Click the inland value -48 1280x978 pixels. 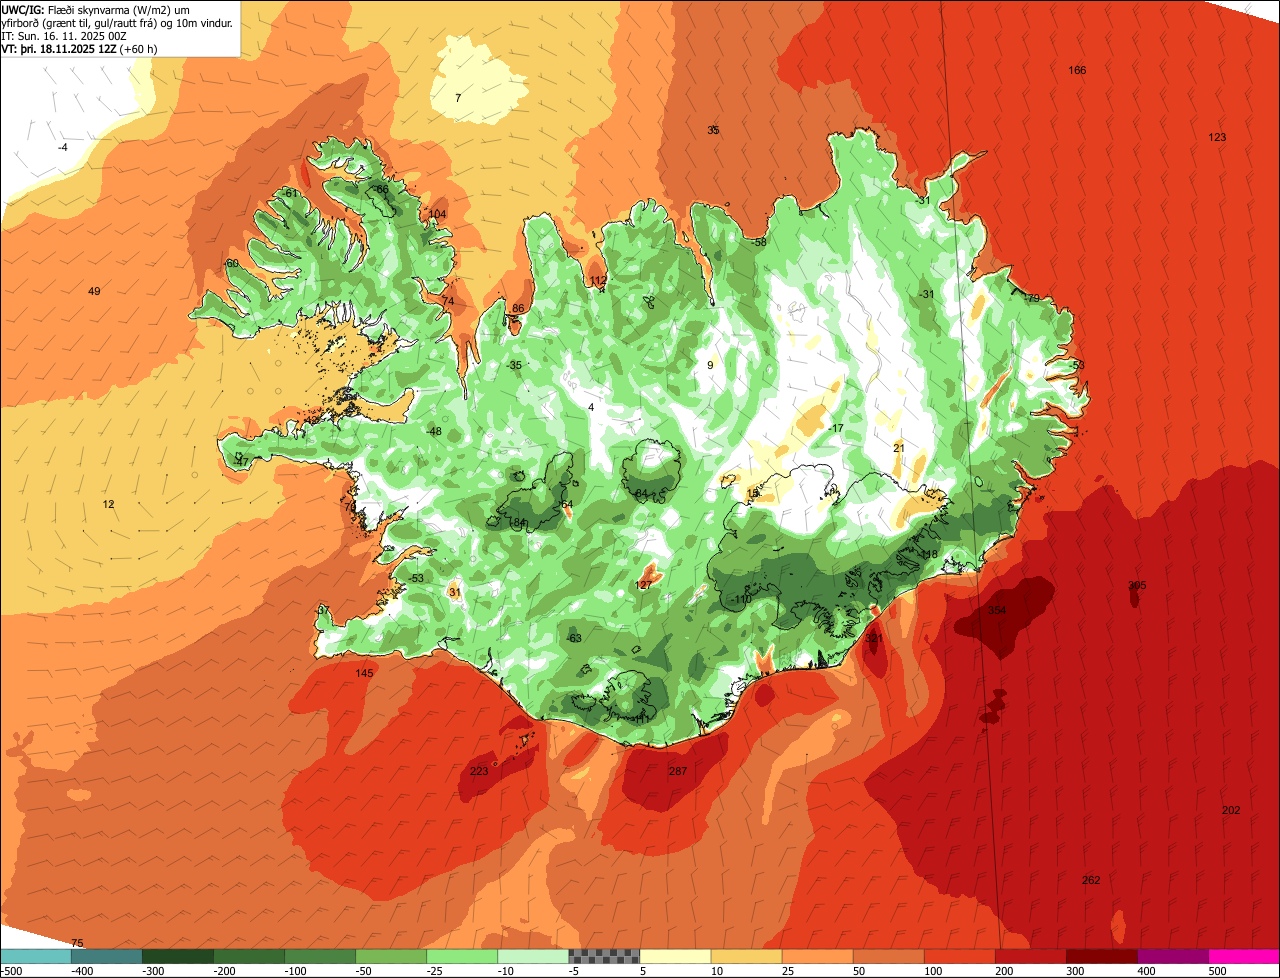[x=434, y=431]
